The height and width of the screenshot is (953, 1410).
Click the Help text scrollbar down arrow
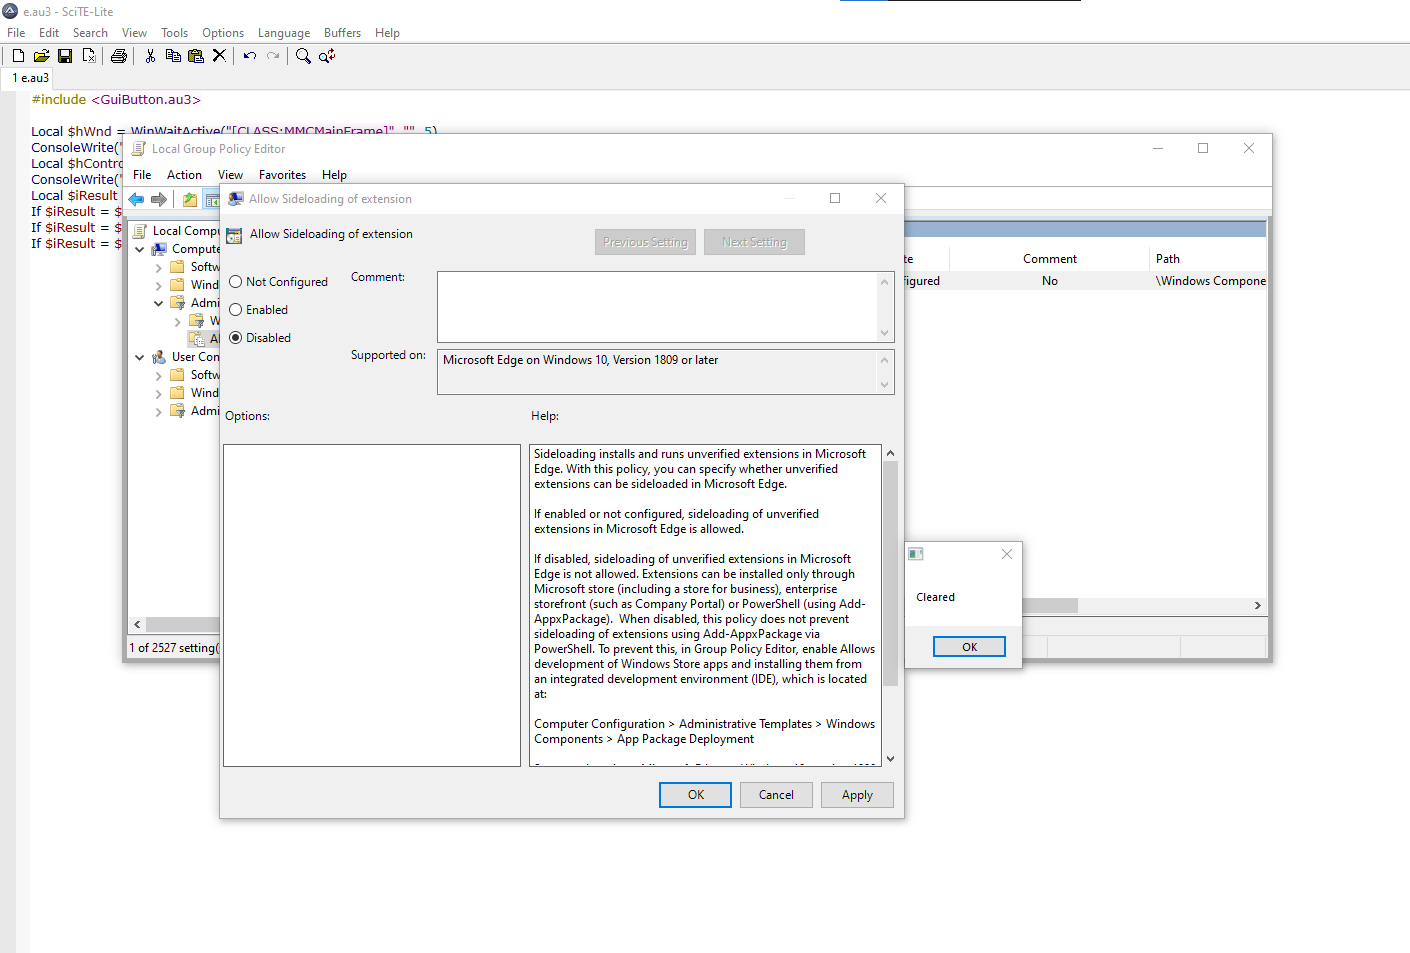click(890, 759)
